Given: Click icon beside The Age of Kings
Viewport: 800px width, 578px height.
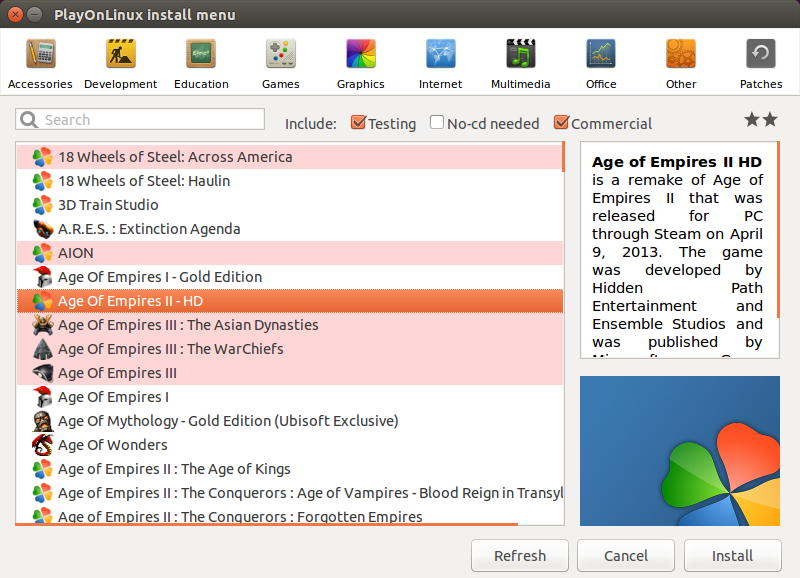Looking at the screenshot, I should [42, 469].
